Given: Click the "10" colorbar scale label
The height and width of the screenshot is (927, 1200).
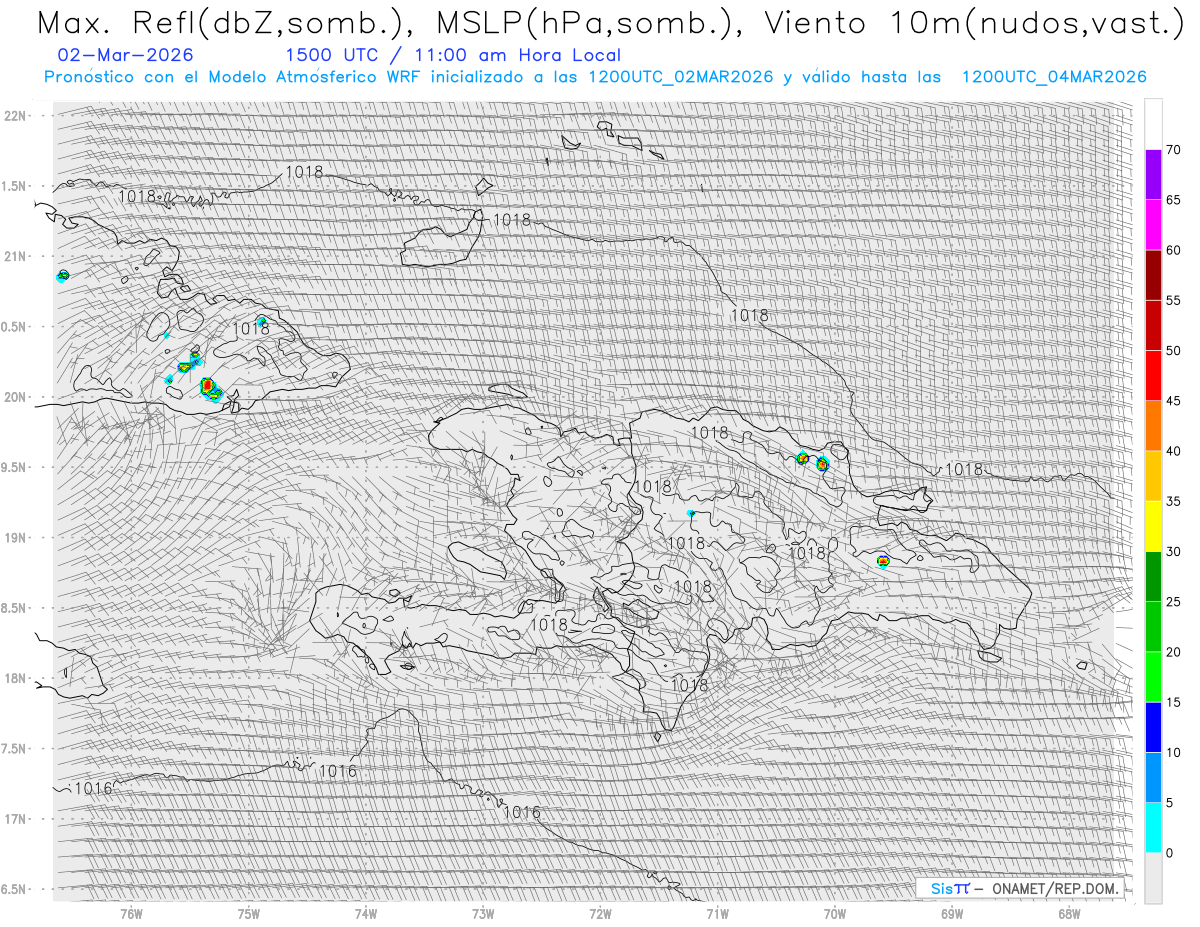Looking at the screenshot, I should [1173, 752].
